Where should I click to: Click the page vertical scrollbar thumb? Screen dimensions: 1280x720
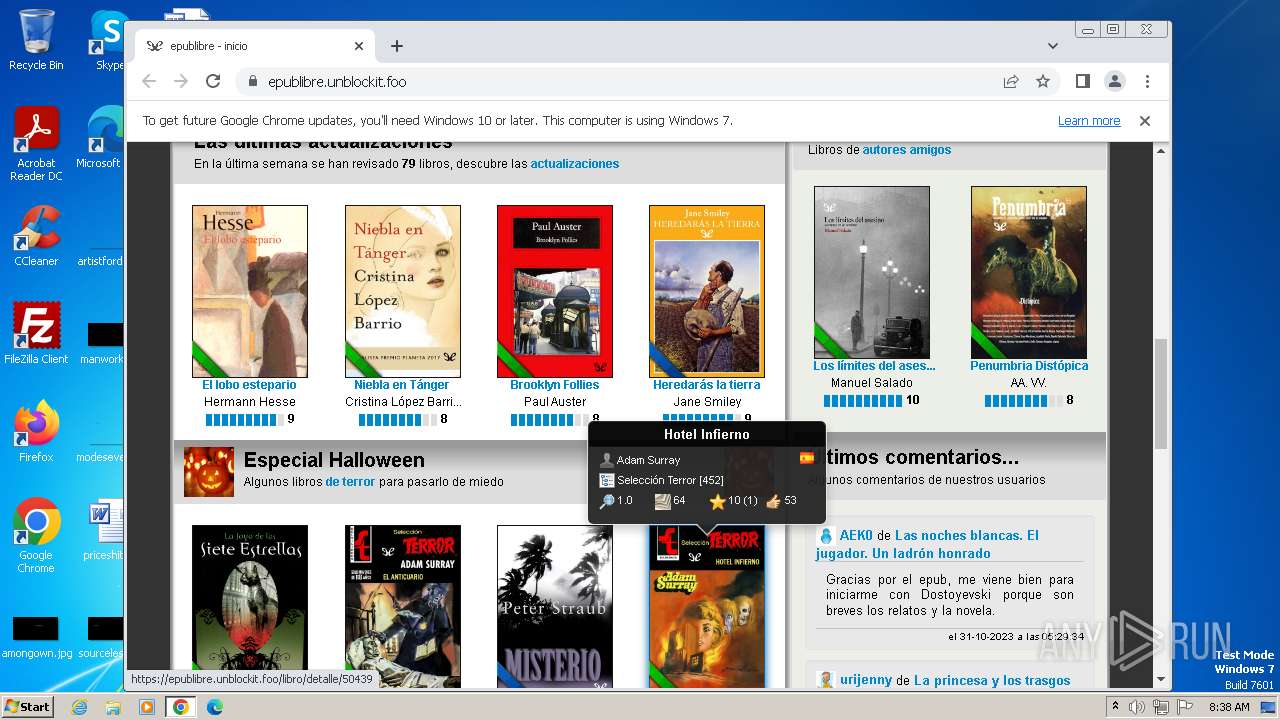click(1161, 394)
